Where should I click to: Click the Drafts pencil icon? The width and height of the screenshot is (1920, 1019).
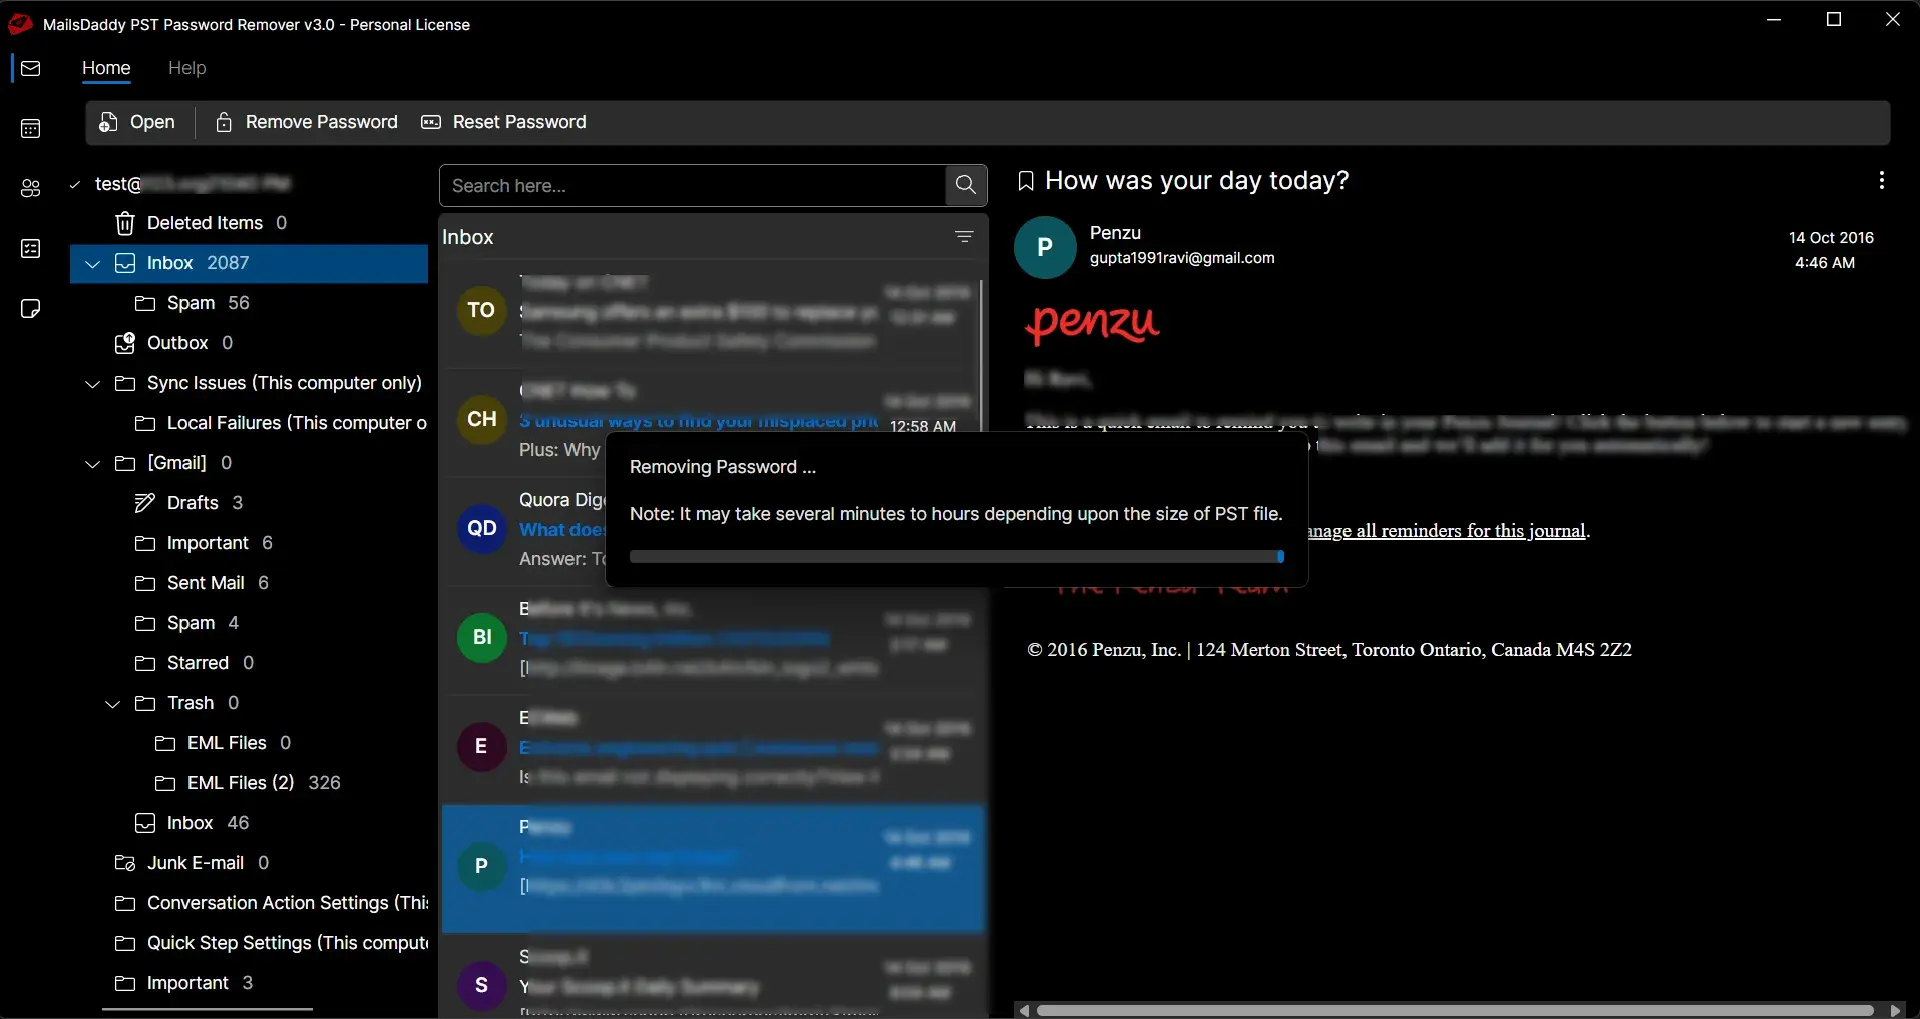[x=144, y=503]
